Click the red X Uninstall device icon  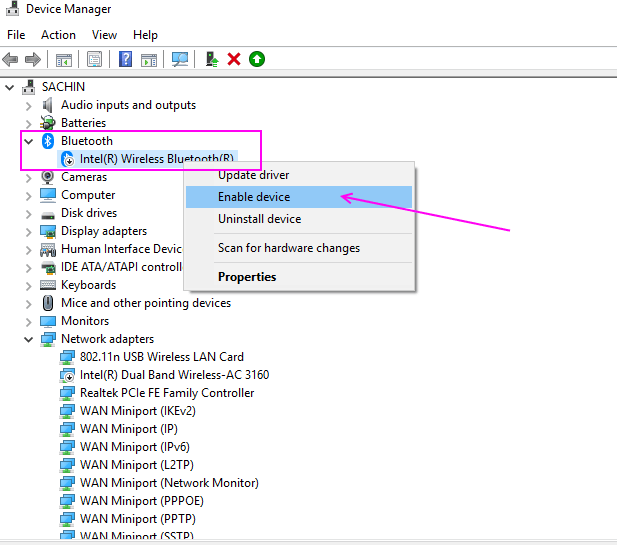234,59
